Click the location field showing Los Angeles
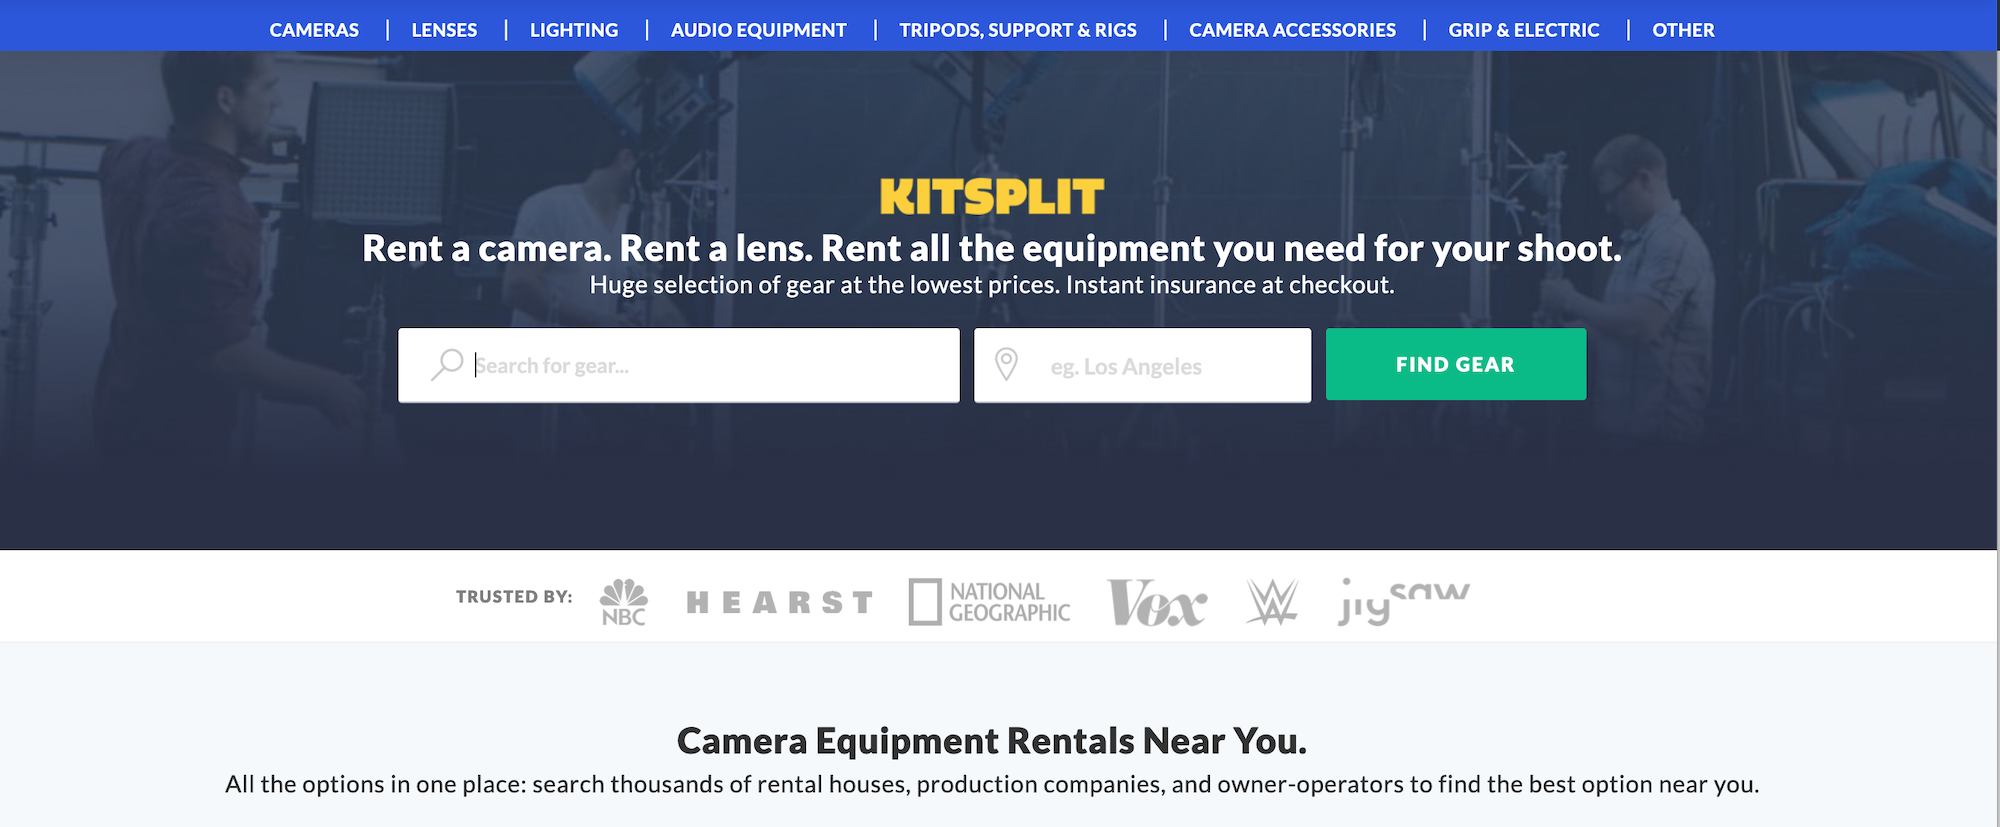 (x=1143, y=365)
